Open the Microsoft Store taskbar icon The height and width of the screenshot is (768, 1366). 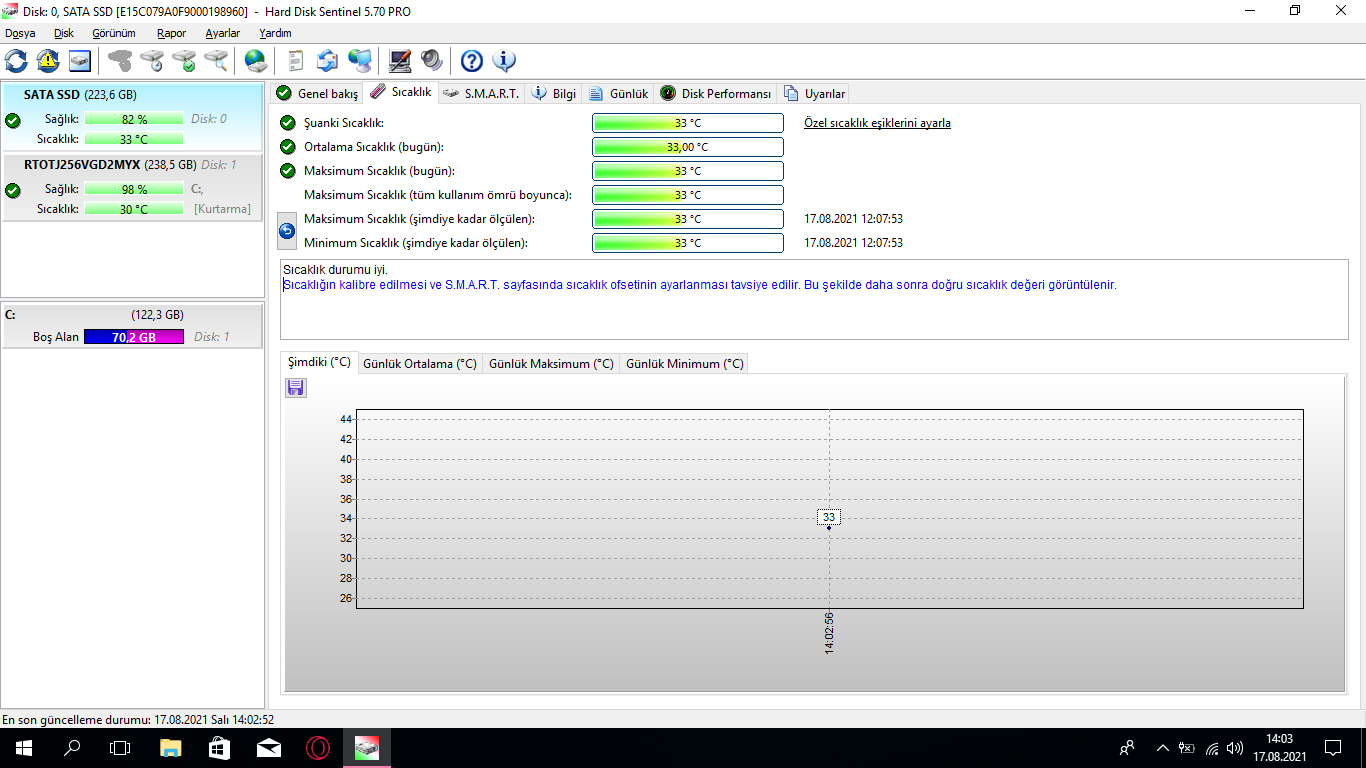[220, 748]
